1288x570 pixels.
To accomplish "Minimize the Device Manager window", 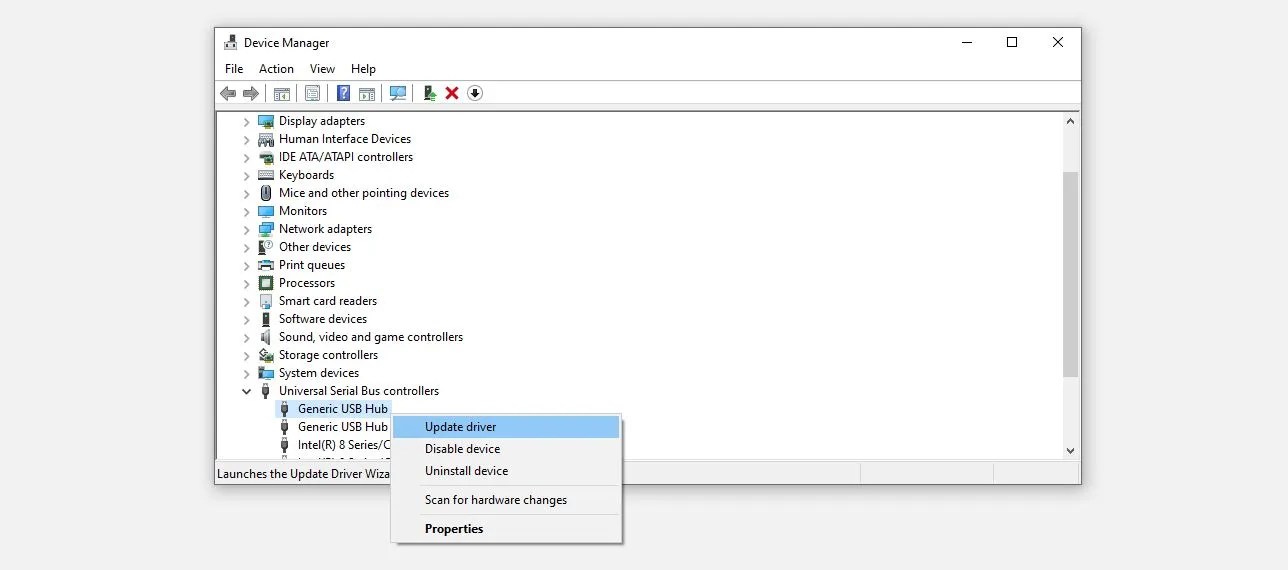I will pos(966,43).
